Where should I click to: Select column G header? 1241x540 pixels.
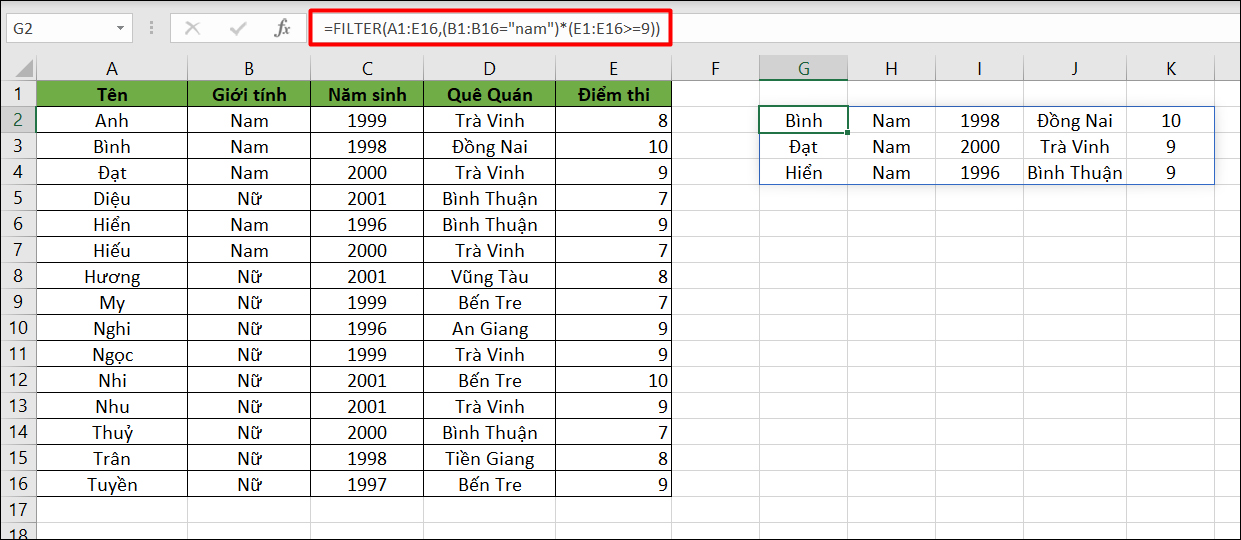click(803, 68)
